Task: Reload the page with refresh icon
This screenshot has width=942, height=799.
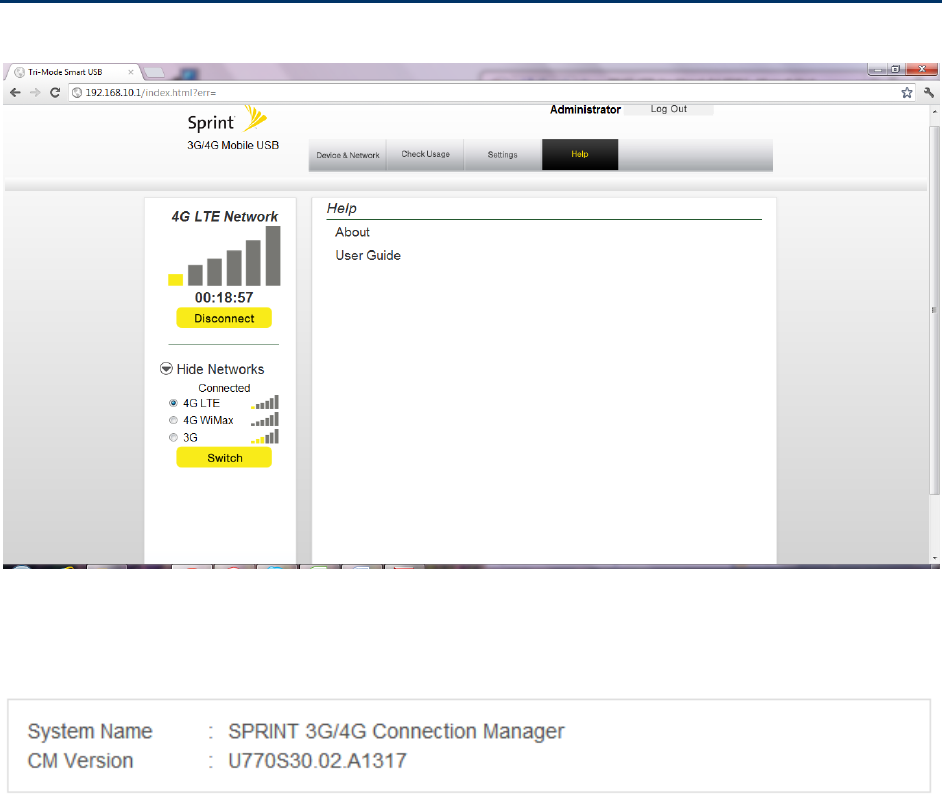Action: point(55,93)
